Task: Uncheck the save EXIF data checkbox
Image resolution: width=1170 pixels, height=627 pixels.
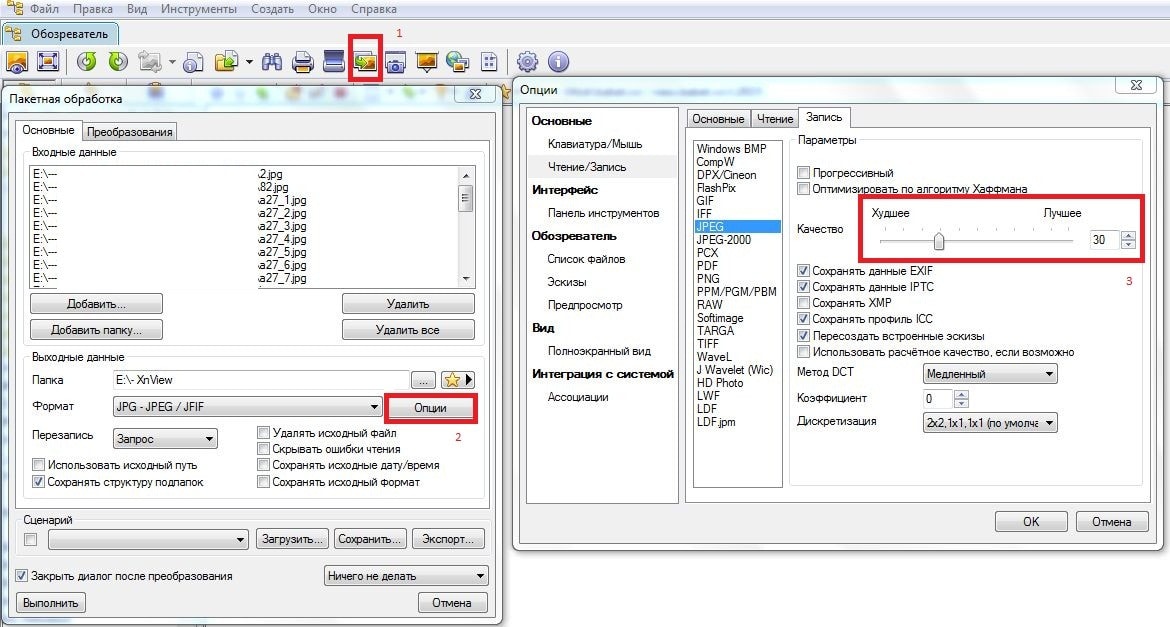Action: [x=803, y=271]
